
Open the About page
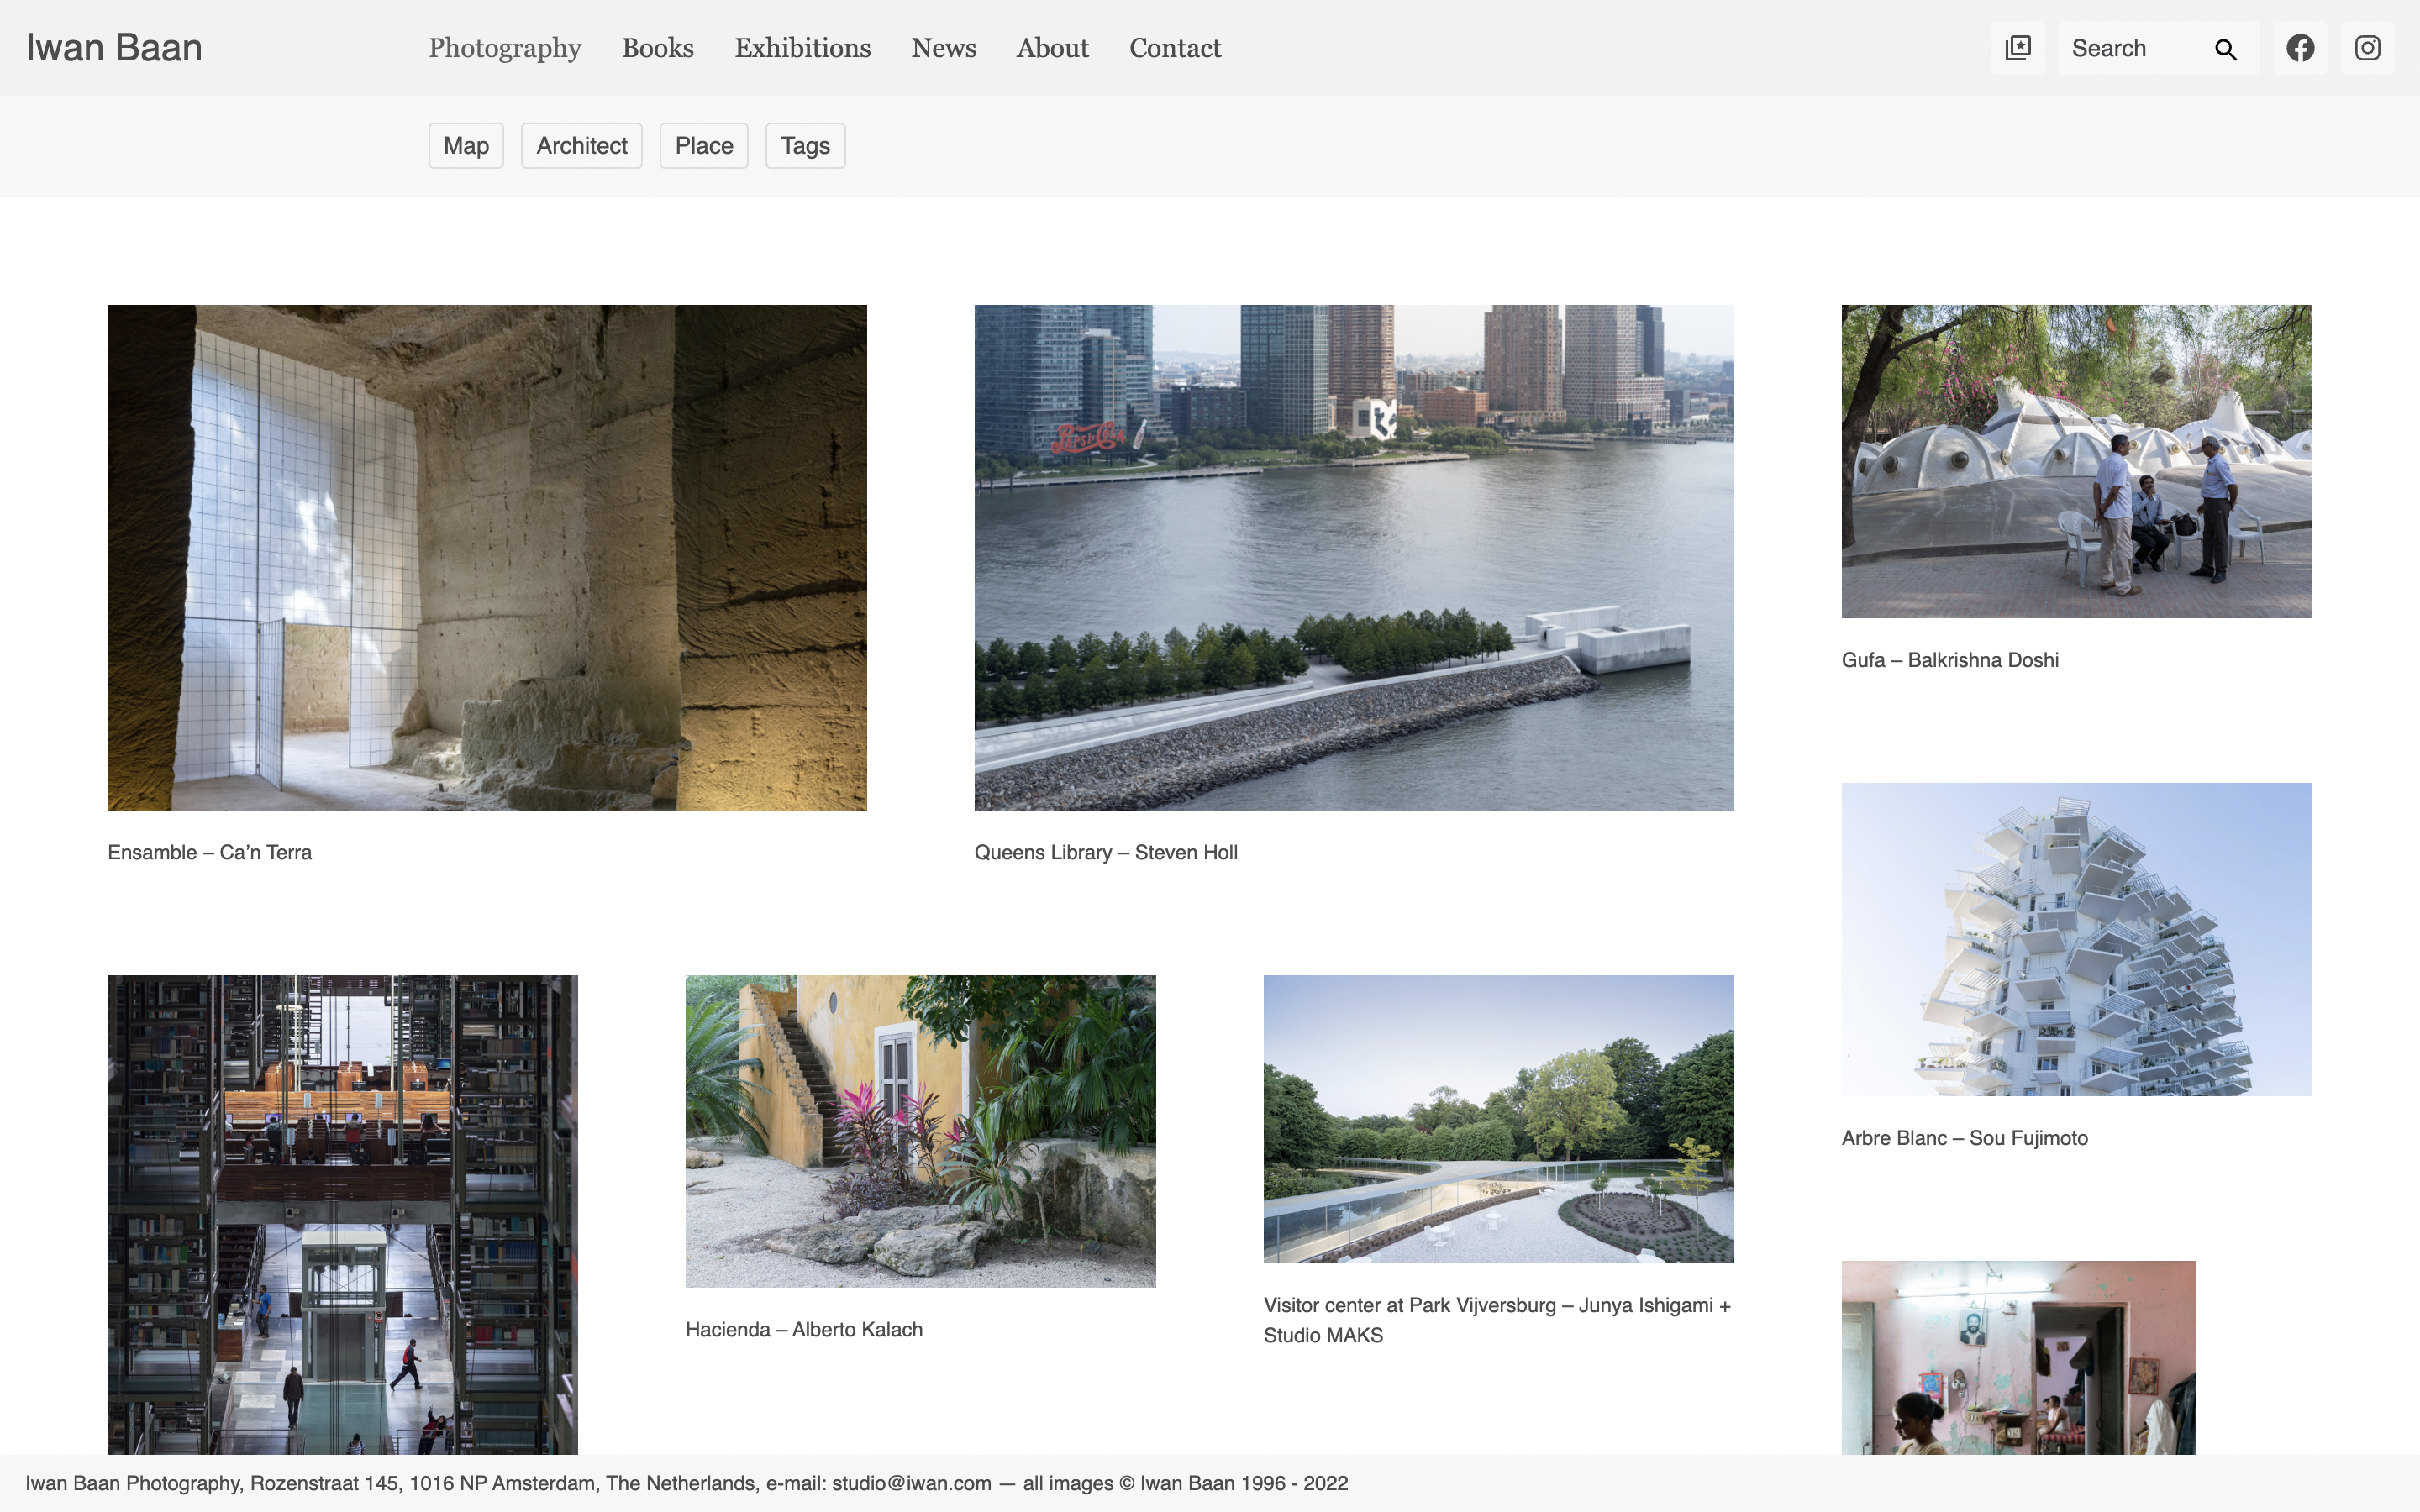pos(1052,48)
